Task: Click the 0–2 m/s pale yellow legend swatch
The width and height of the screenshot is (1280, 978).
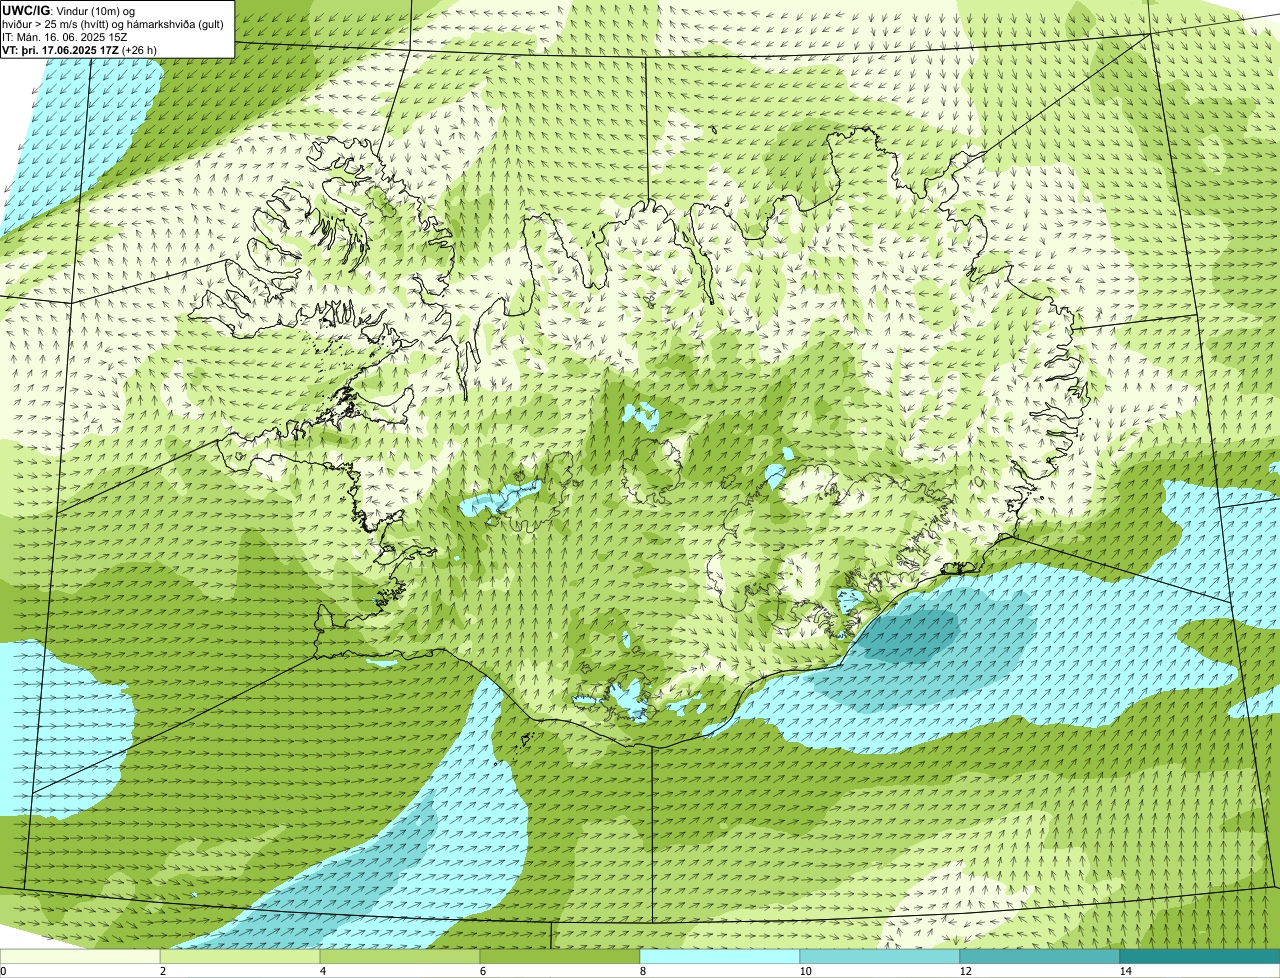Action: (x=80, y=957)
